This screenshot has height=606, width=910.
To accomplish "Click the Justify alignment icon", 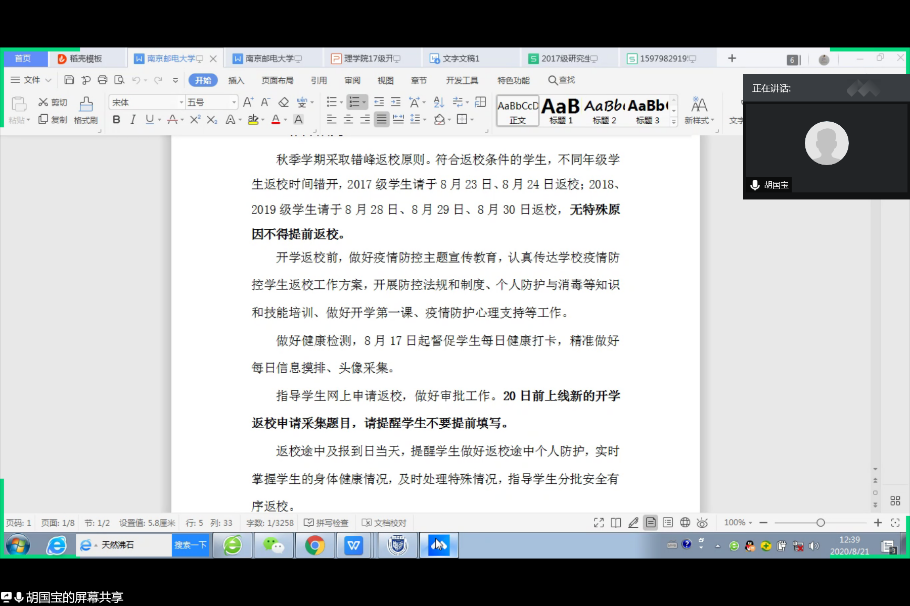I will tap(381, 120).
